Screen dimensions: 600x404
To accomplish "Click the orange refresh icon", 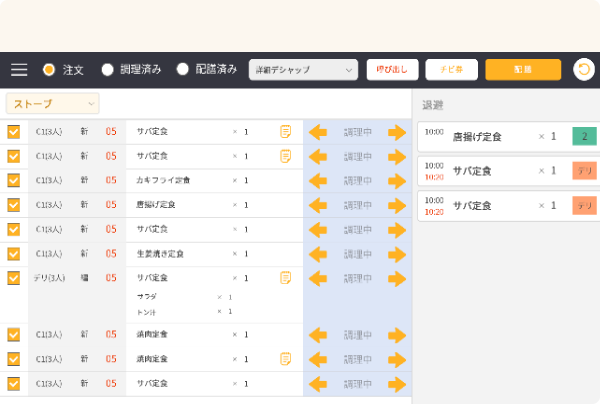I will pos(583,70).
